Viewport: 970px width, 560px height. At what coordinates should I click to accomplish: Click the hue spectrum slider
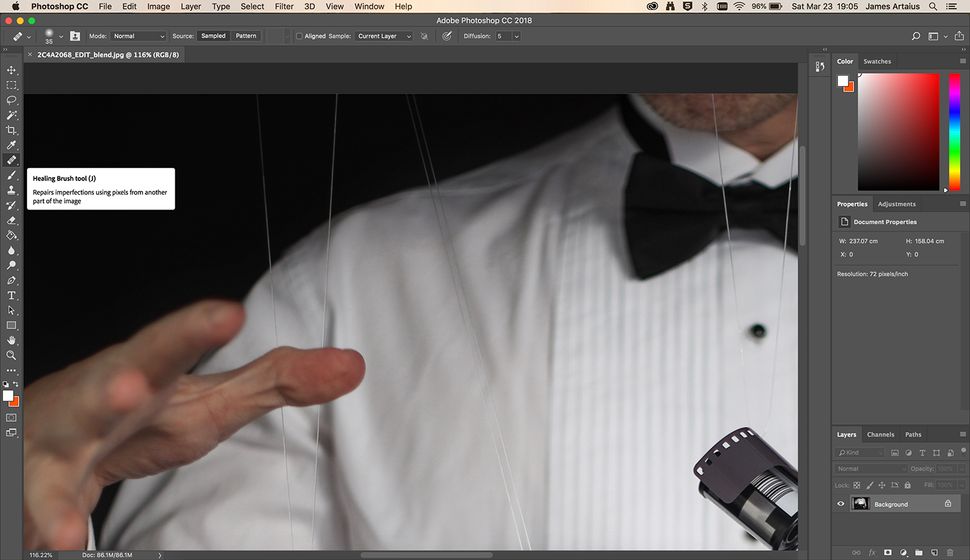[955, 132]
